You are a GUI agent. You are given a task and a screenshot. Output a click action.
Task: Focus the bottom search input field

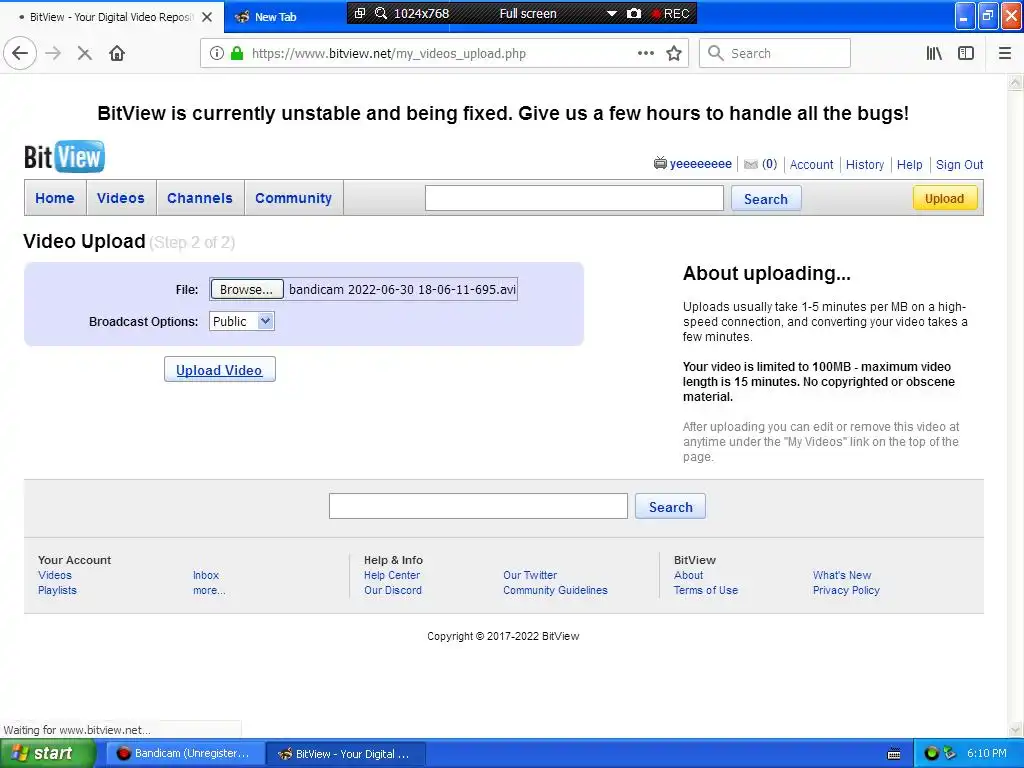478,506
